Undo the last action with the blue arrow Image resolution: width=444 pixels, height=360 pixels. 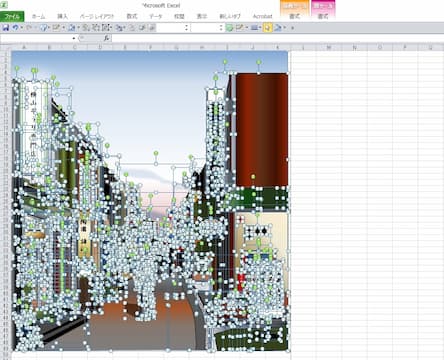15,28
